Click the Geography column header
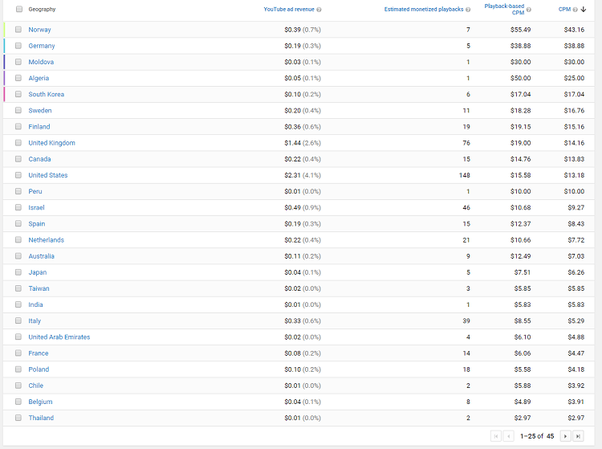Viewport: 602px width, 449px height. (x=42, y=9)
